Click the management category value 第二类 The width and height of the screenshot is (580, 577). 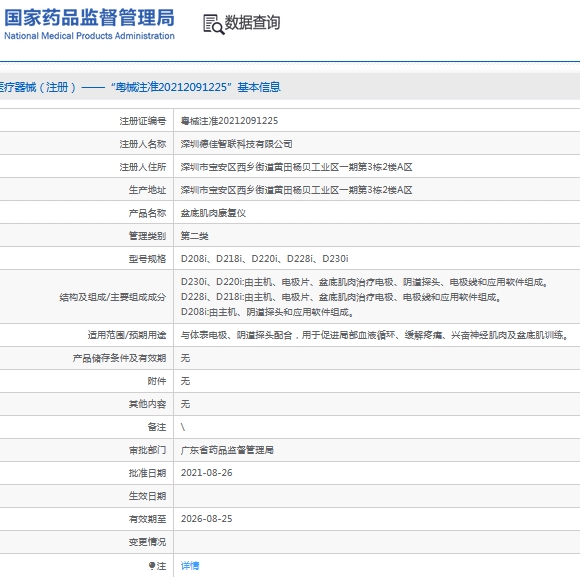click(194, 236)
